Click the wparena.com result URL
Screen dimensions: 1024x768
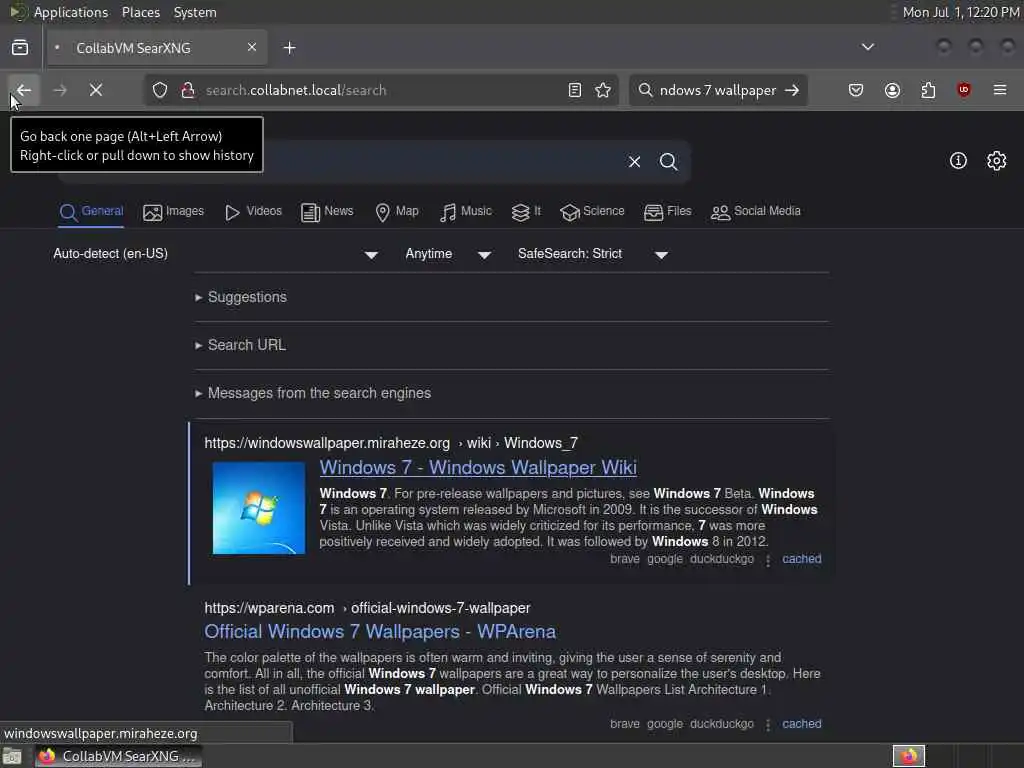pyautogui.click(x=367, y=608)
